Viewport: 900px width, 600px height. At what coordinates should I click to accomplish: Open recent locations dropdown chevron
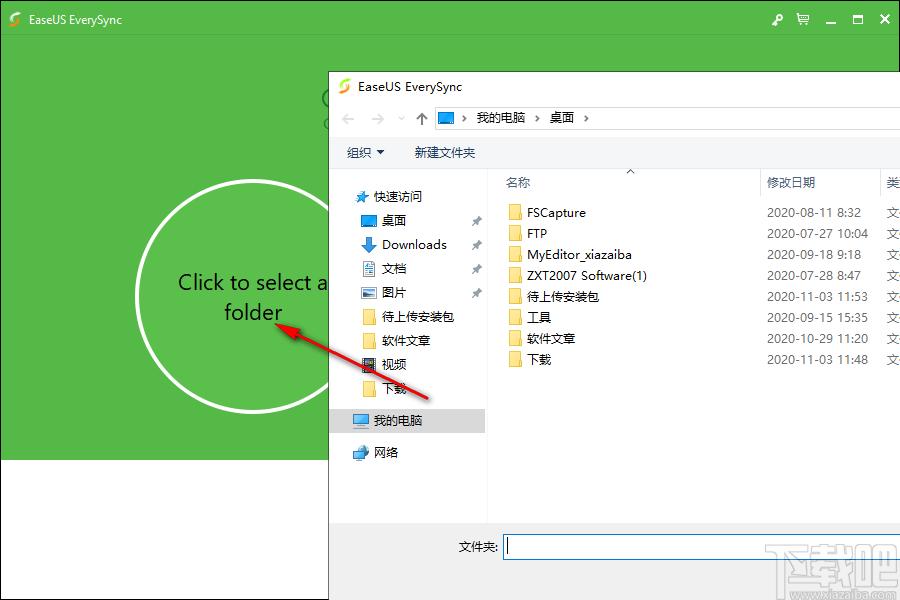click(x=401, y=119)
